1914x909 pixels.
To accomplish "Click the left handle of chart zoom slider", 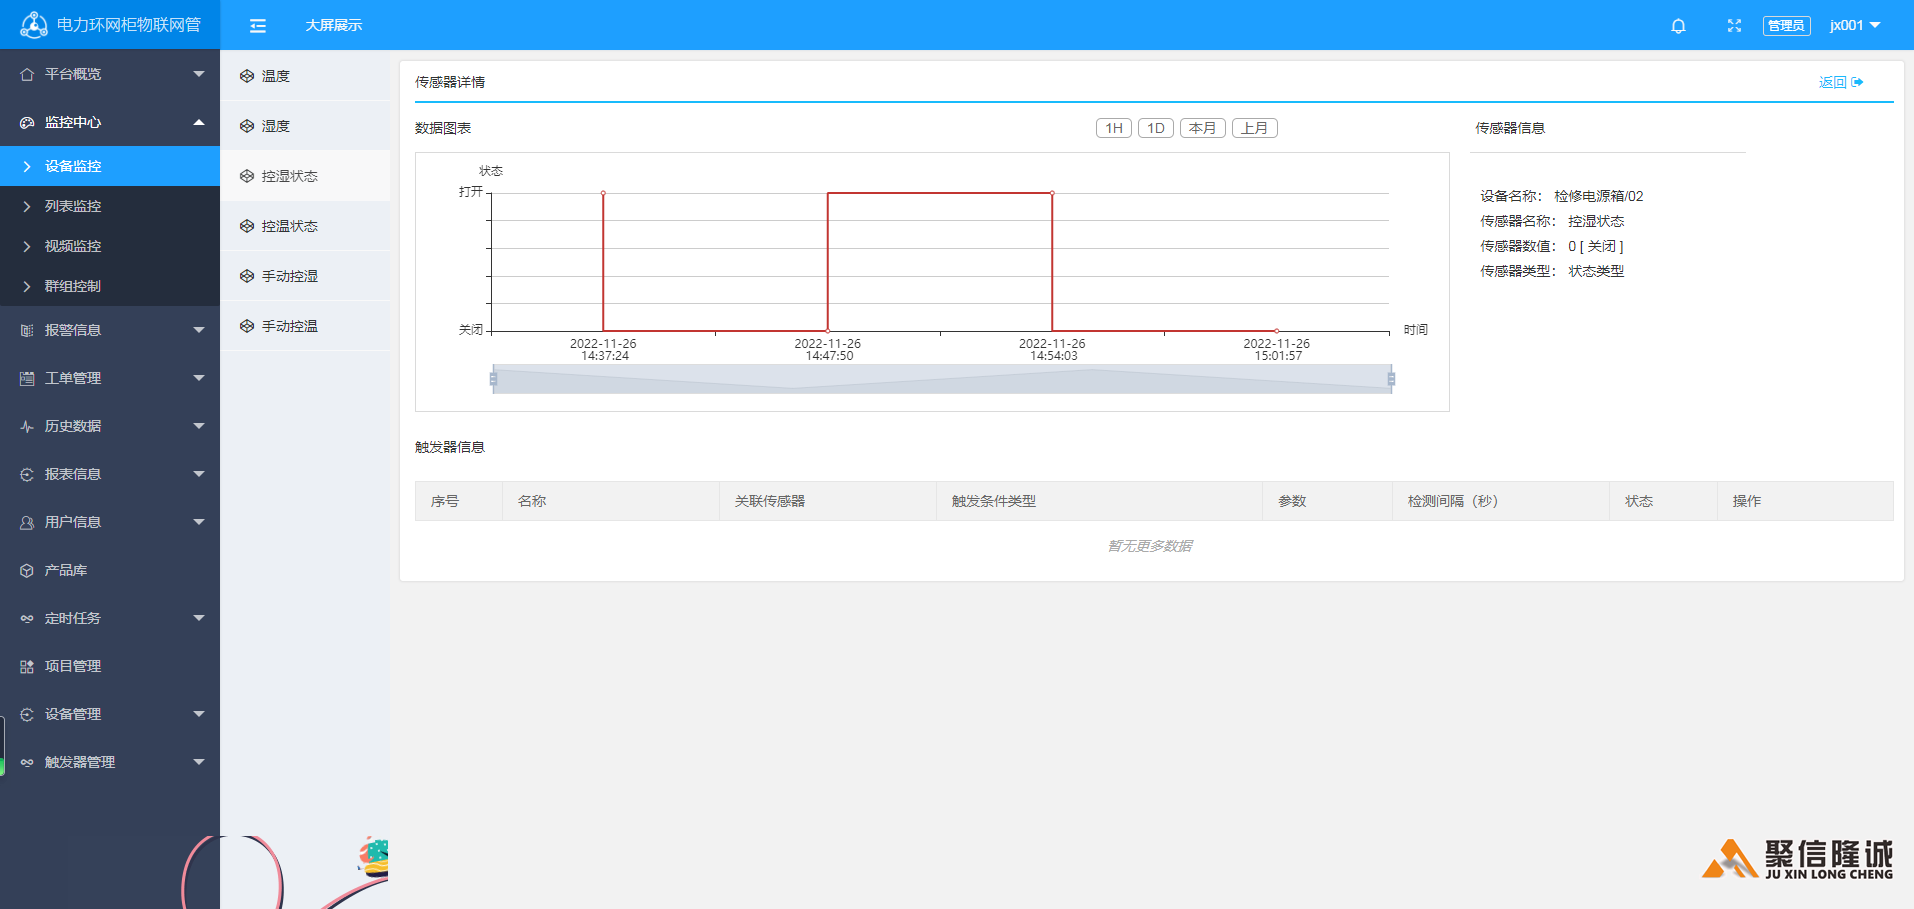I will 493,379.
